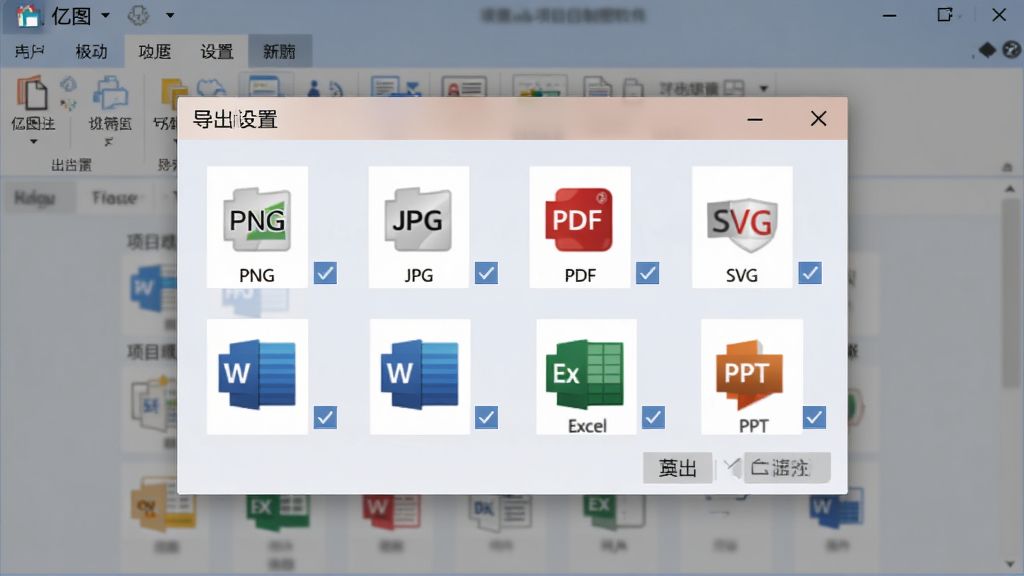Click the ID card ribbon icon
1024x576 pixels.
(464, 88)
